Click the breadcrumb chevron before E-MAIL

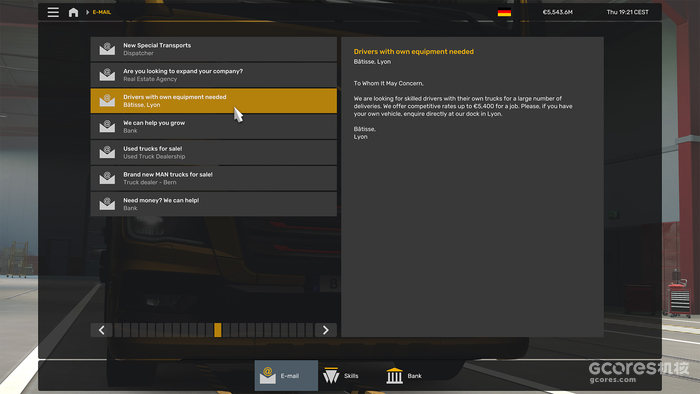coord(87,12)
